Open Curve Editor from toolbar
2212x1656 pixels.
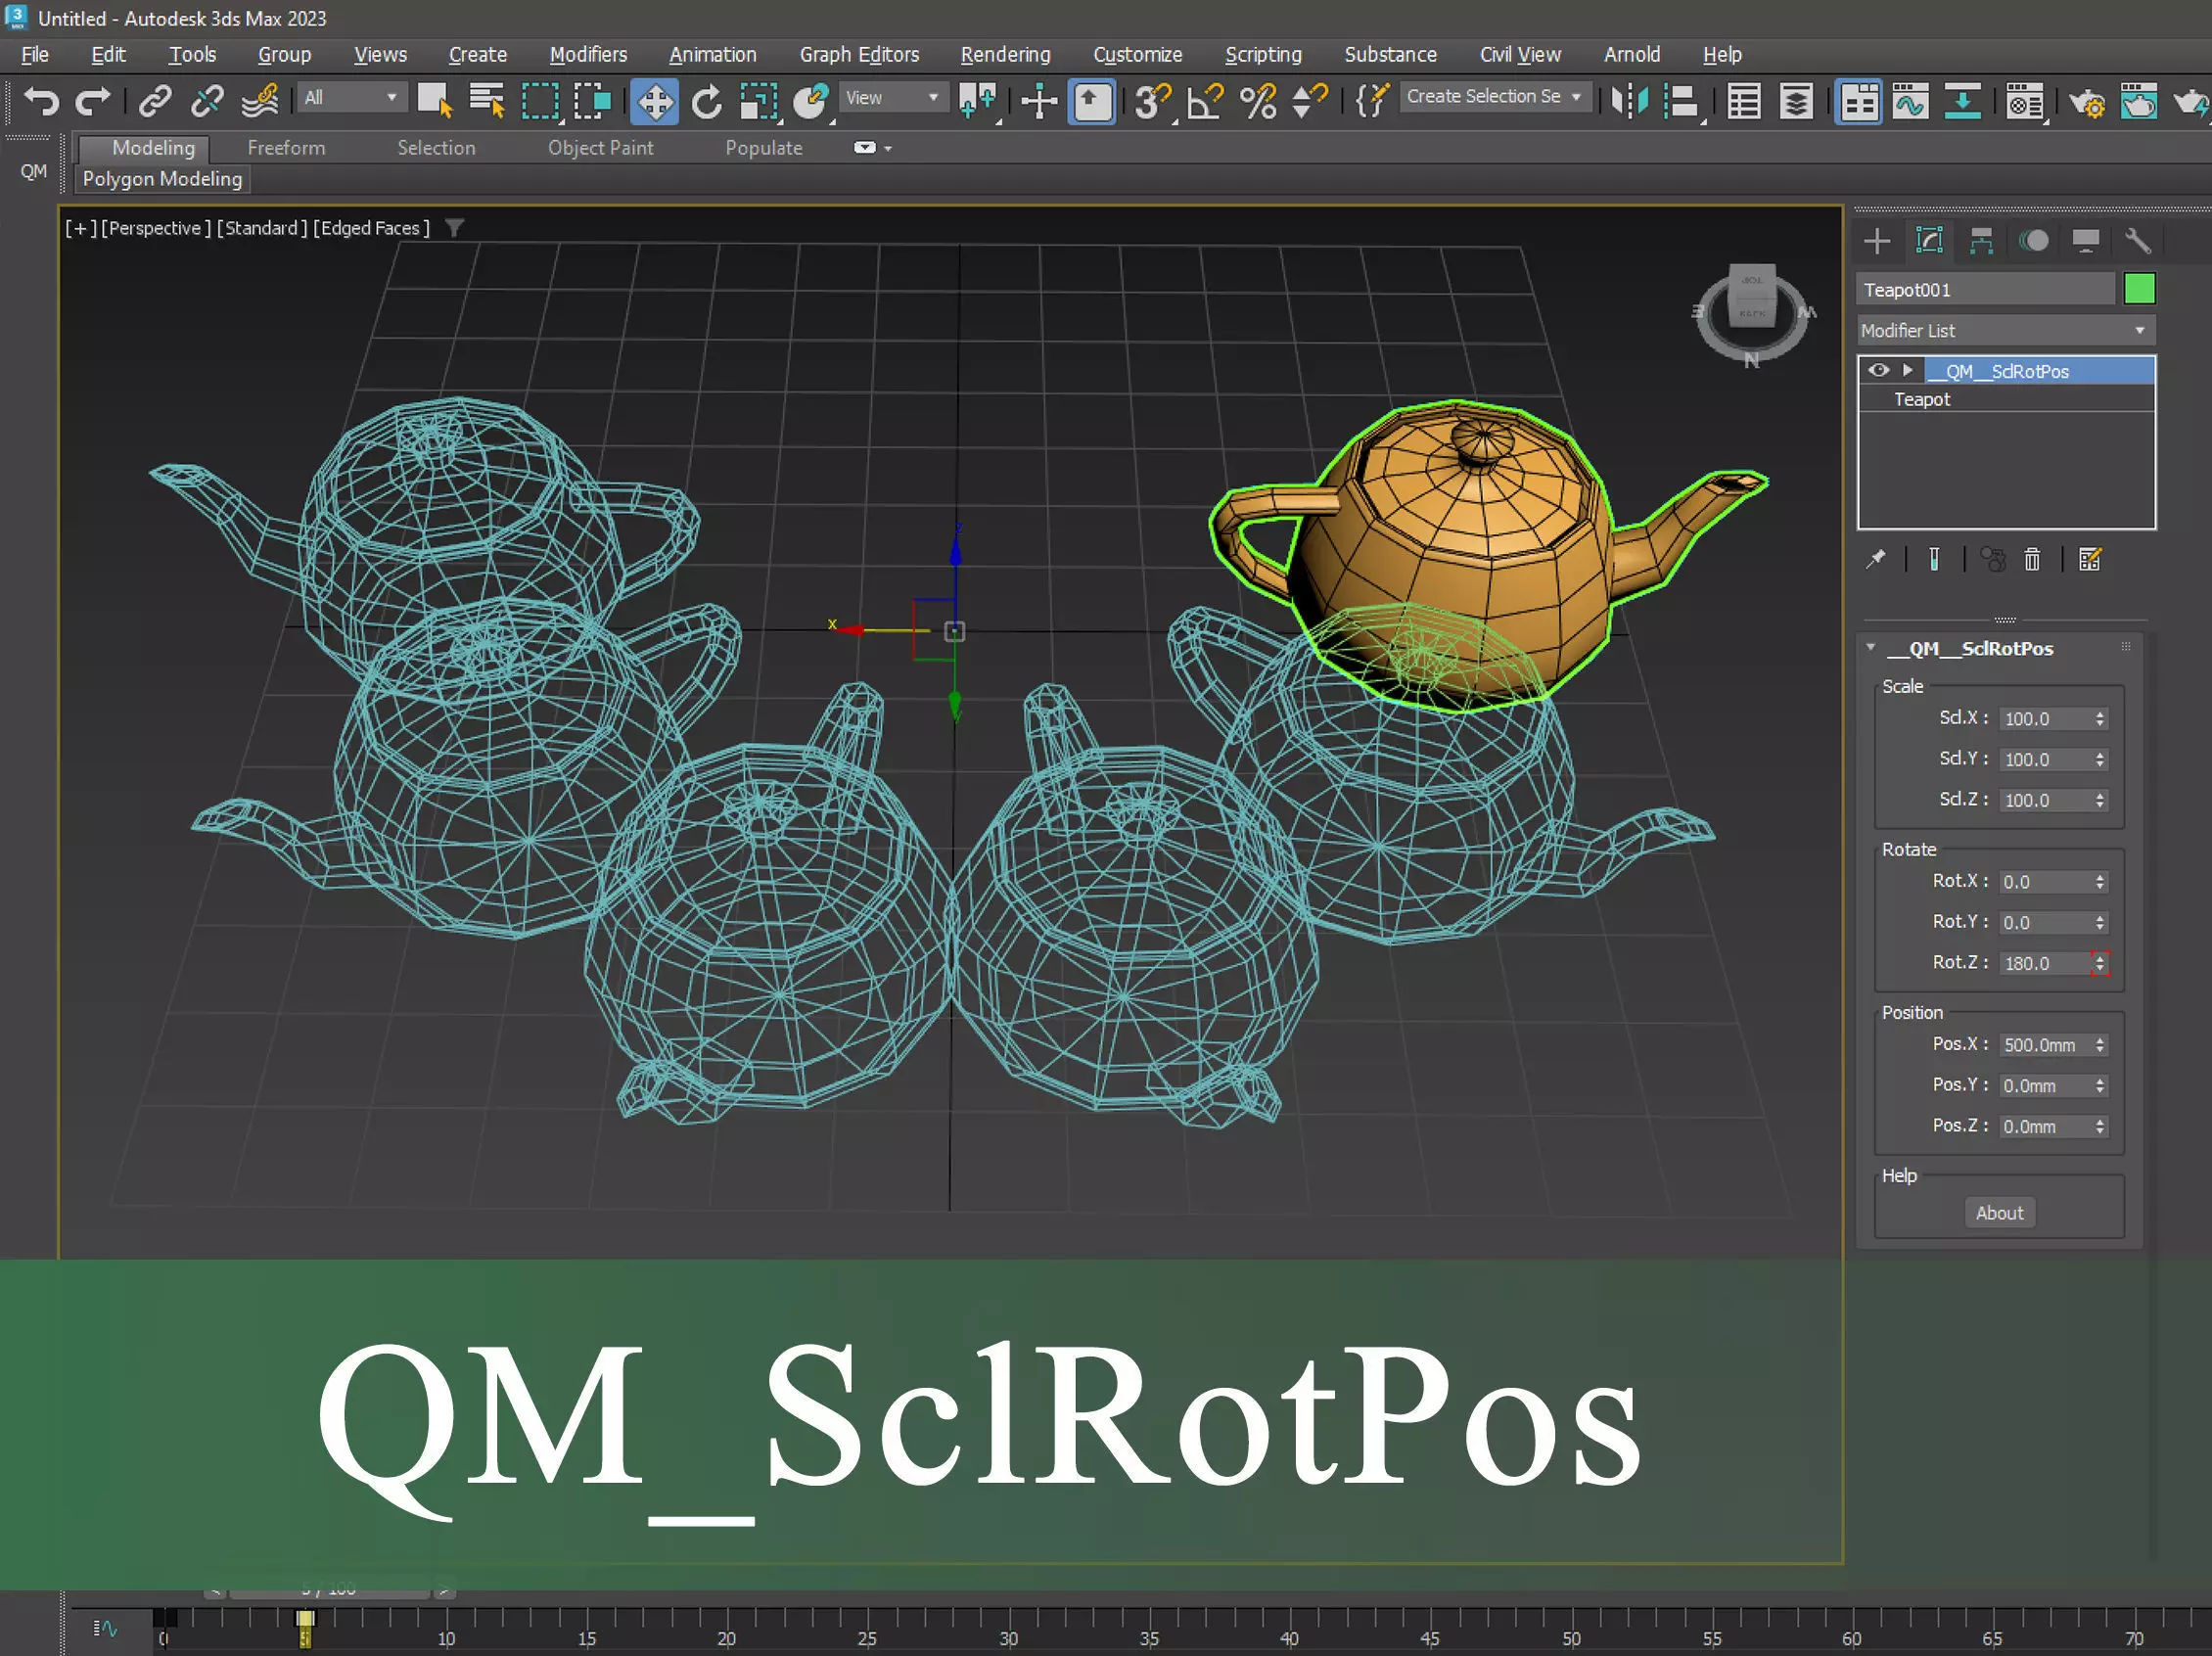[1910, 101]
